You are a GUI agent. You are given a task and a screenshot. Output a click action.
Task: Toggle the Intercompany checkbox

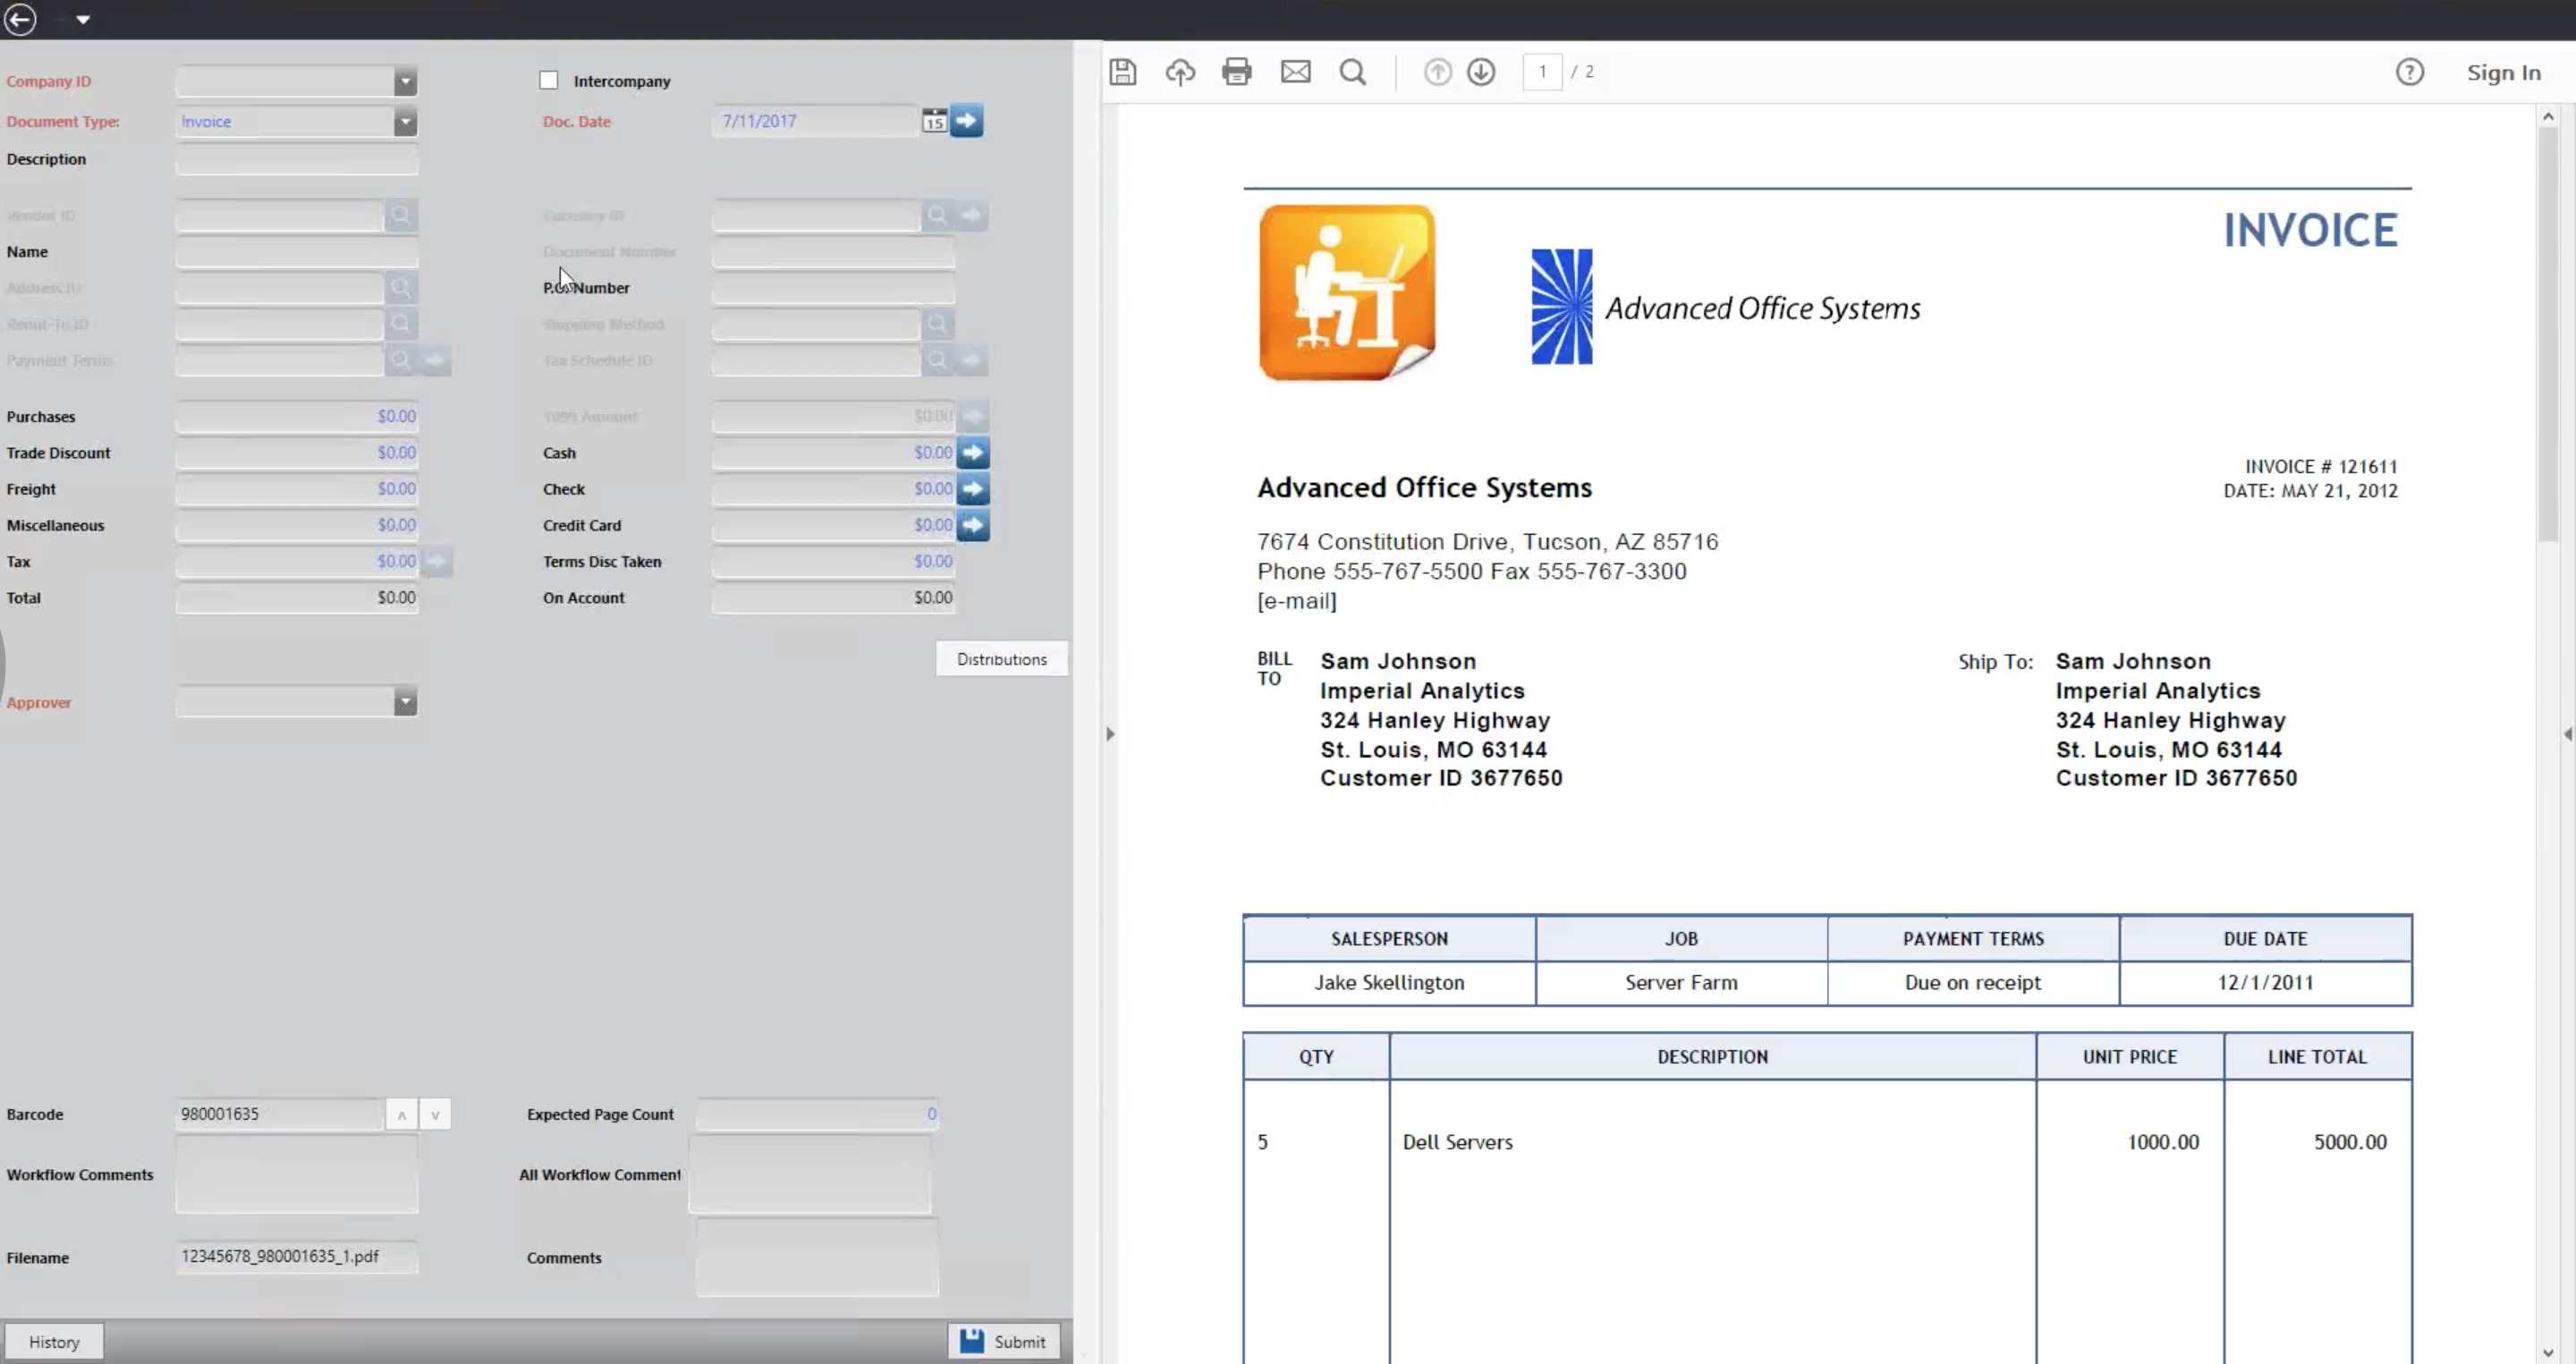tap(548, 80)
